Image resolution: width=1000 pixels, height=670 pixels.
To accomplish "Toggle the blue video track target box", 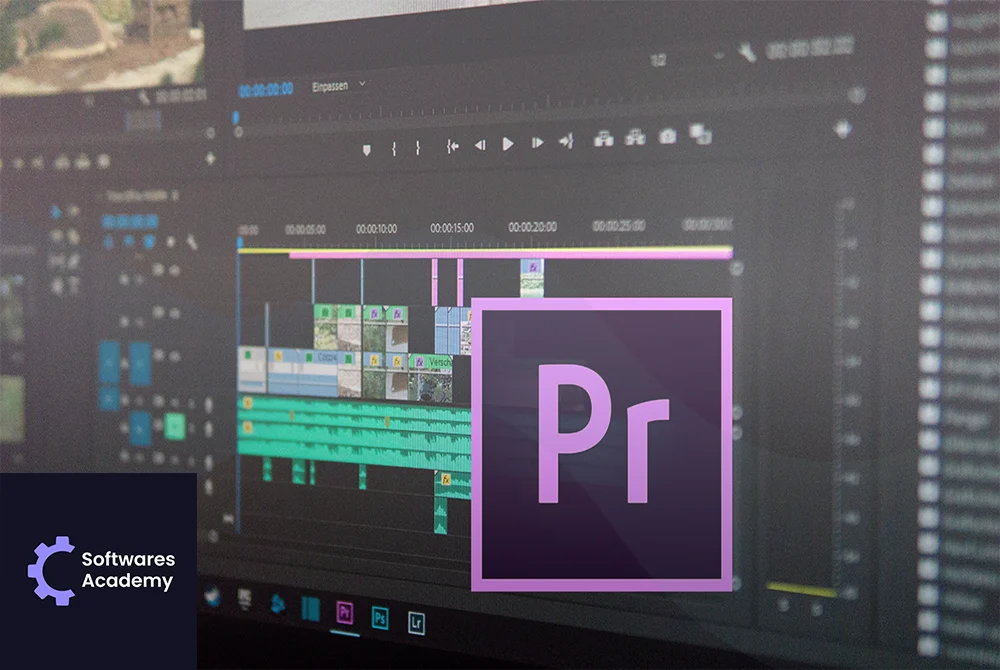I will 140,363.
